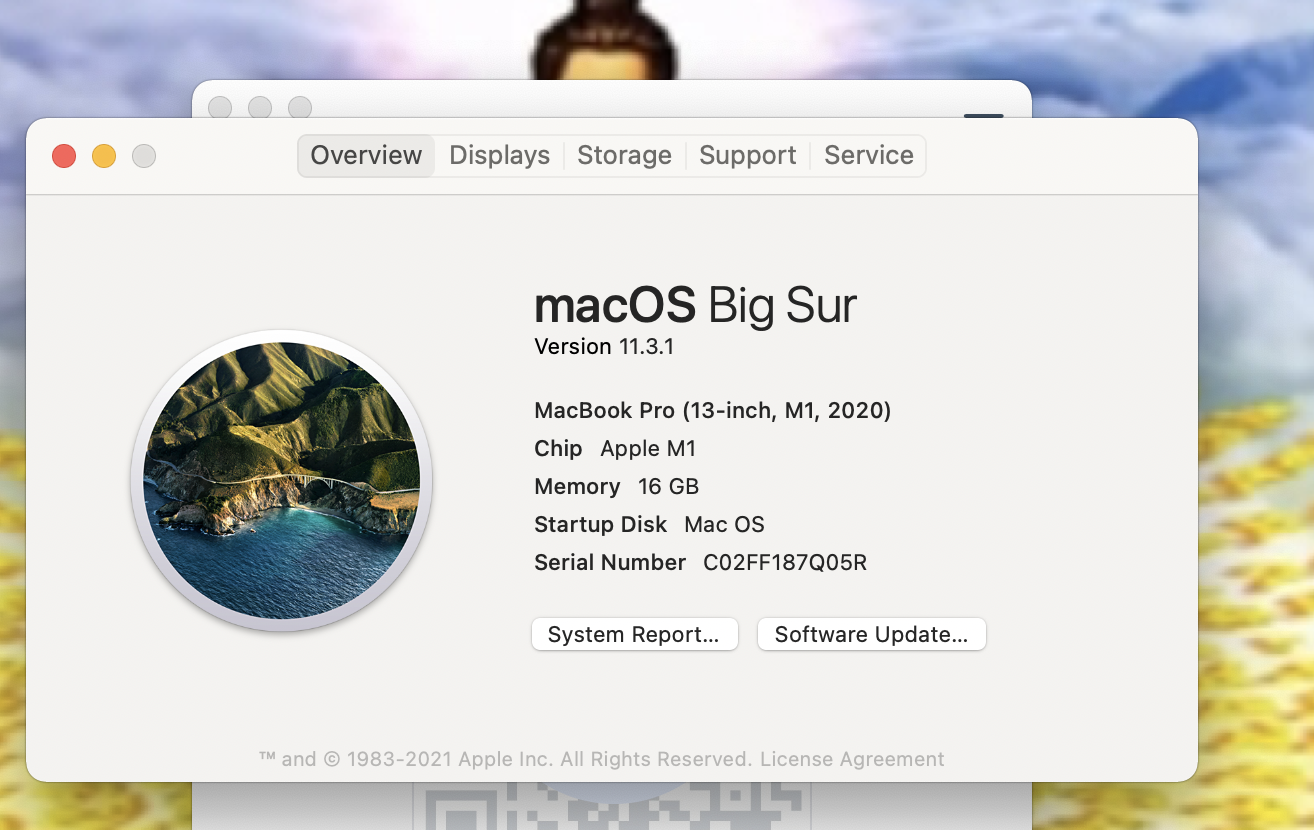Go to the Support tab

(747, 156)
